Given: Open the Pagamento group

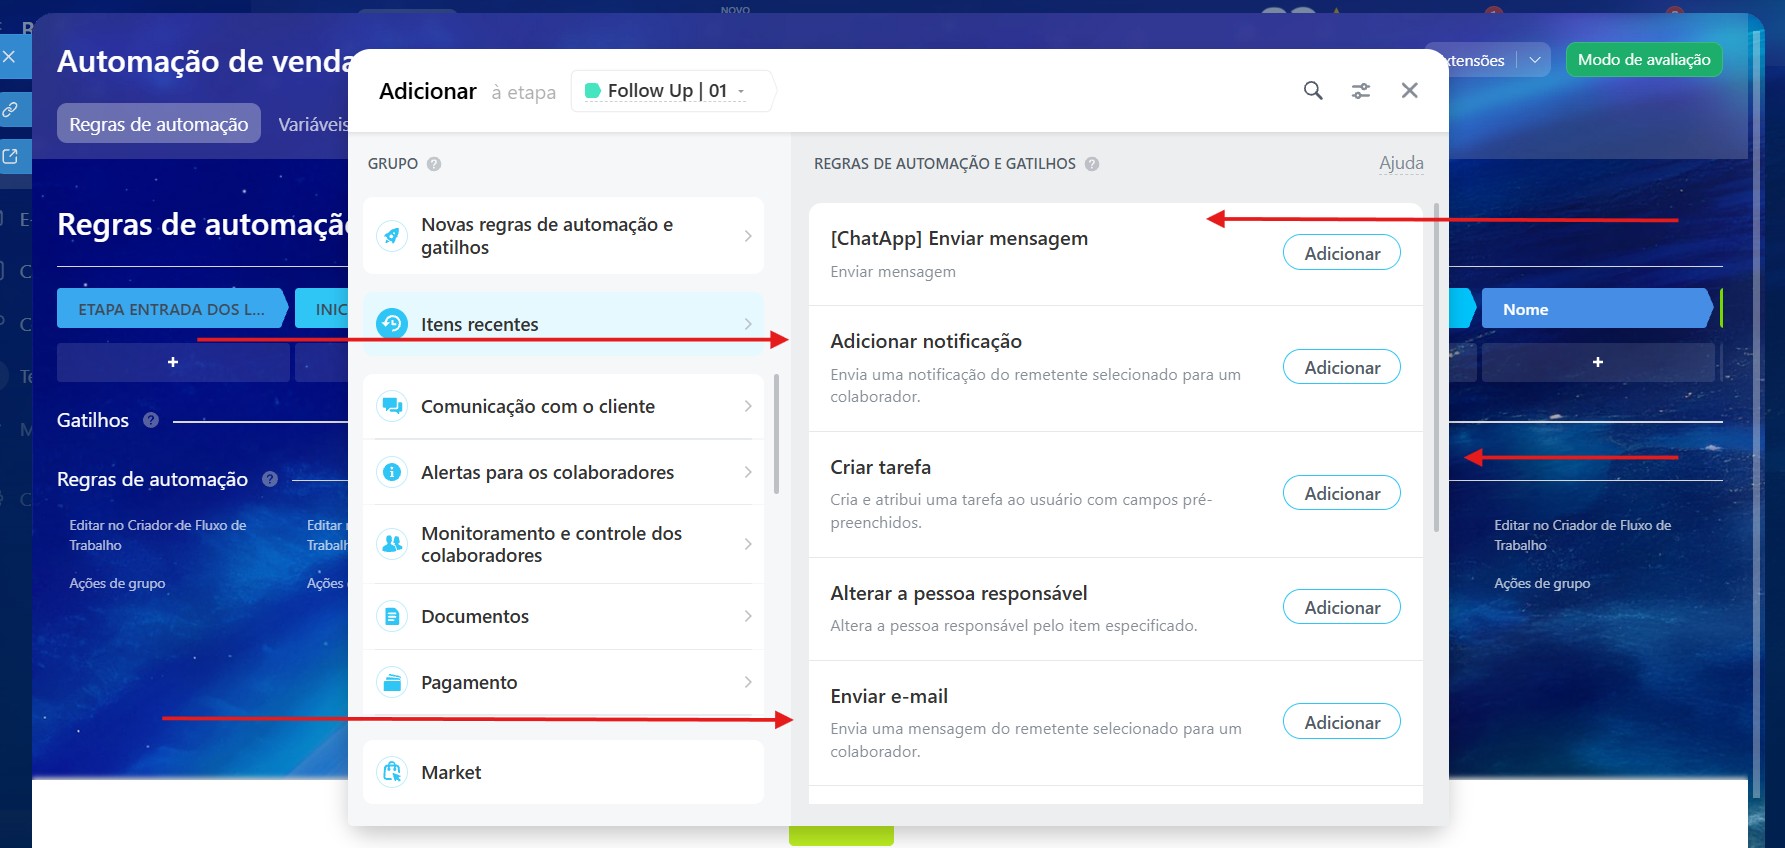Looking at the screenshot, I should pos(563,682).
